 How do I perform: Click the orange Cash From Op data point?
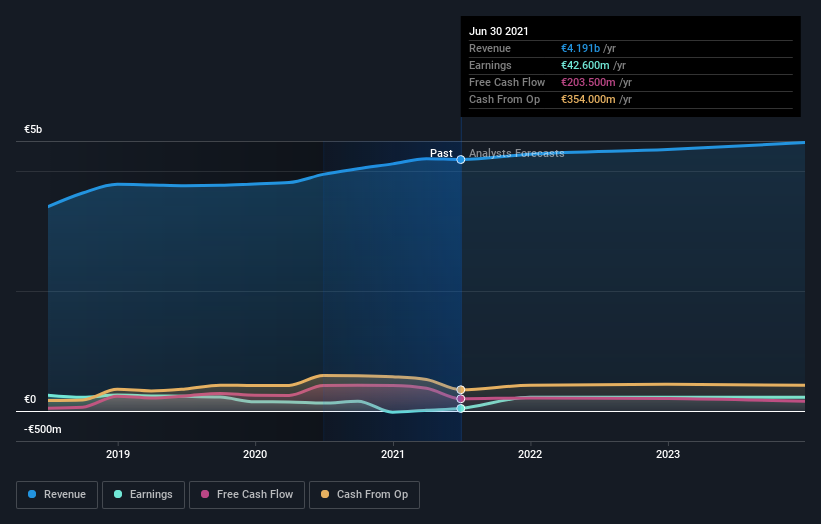461,390
